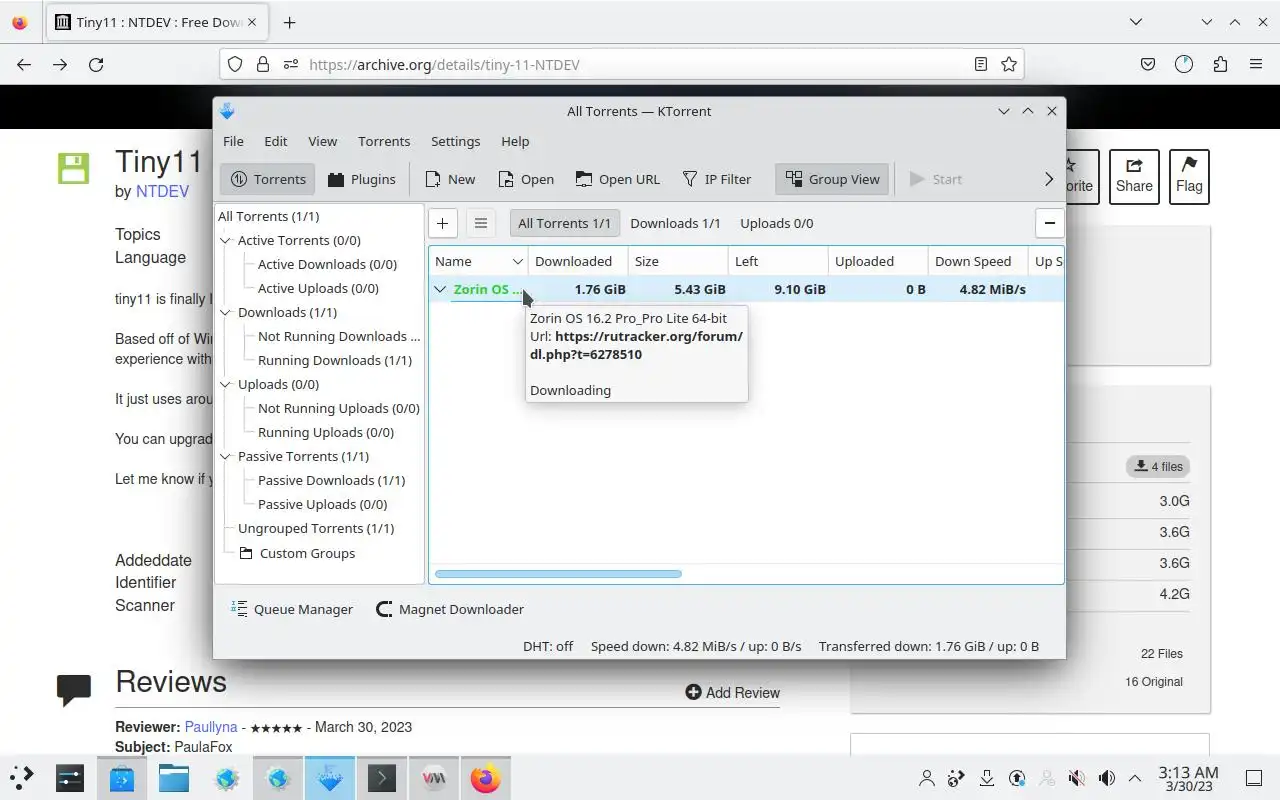The image size is (1280, 800).
Task: Click the horizontal scrollbar in torrent list
Action: pos(558,574)
